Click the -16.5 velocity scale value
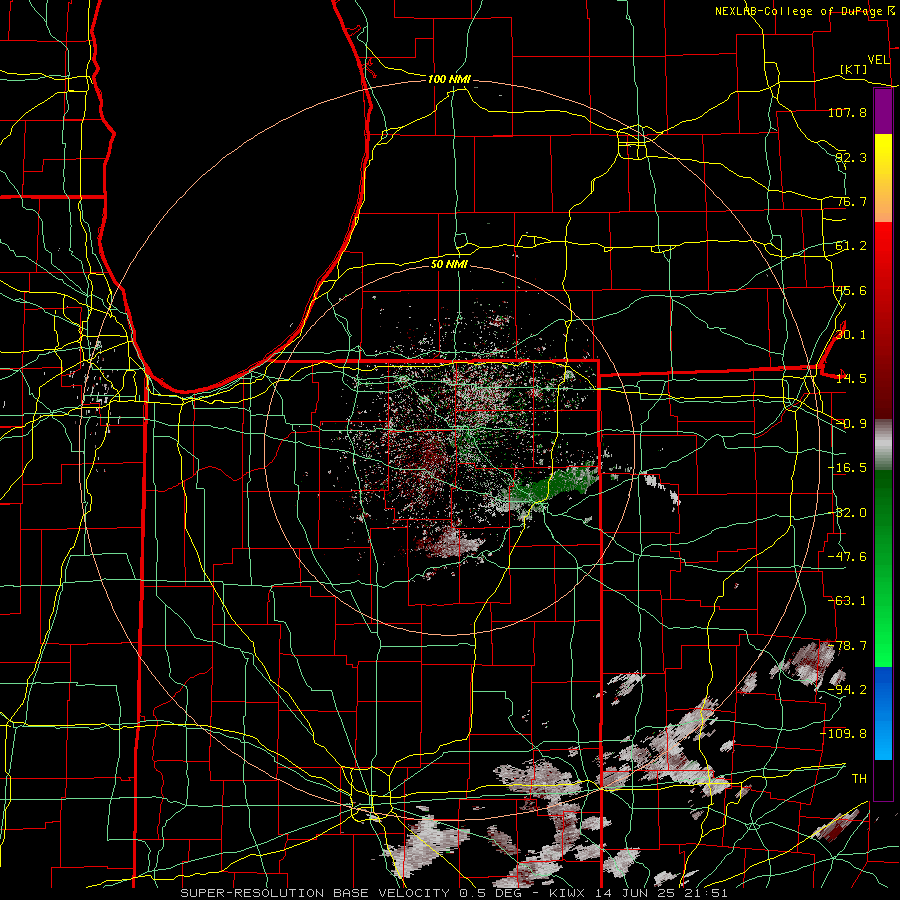The image size is (900, 900). coord(847,468)
